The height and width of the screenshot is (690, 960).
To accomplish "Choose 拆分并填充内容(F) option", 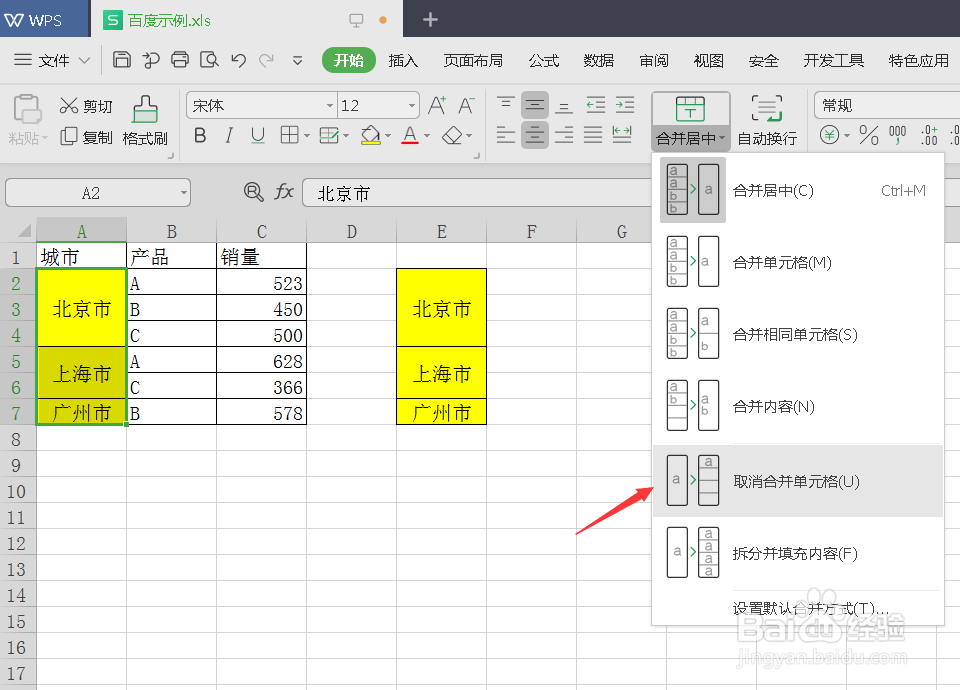I will pyautogui.click(x=798, y=553).
